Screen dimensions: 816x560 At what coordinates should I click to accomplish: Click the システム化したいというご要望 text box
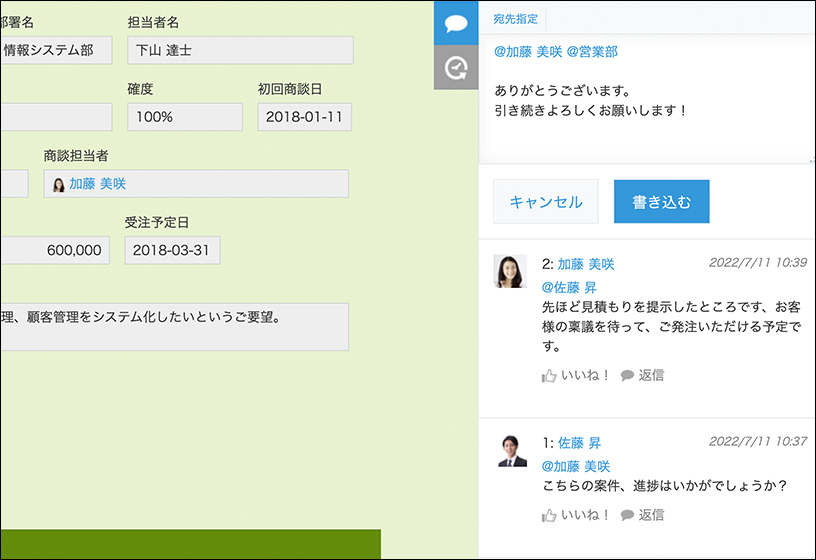click(x=174, y=327)
